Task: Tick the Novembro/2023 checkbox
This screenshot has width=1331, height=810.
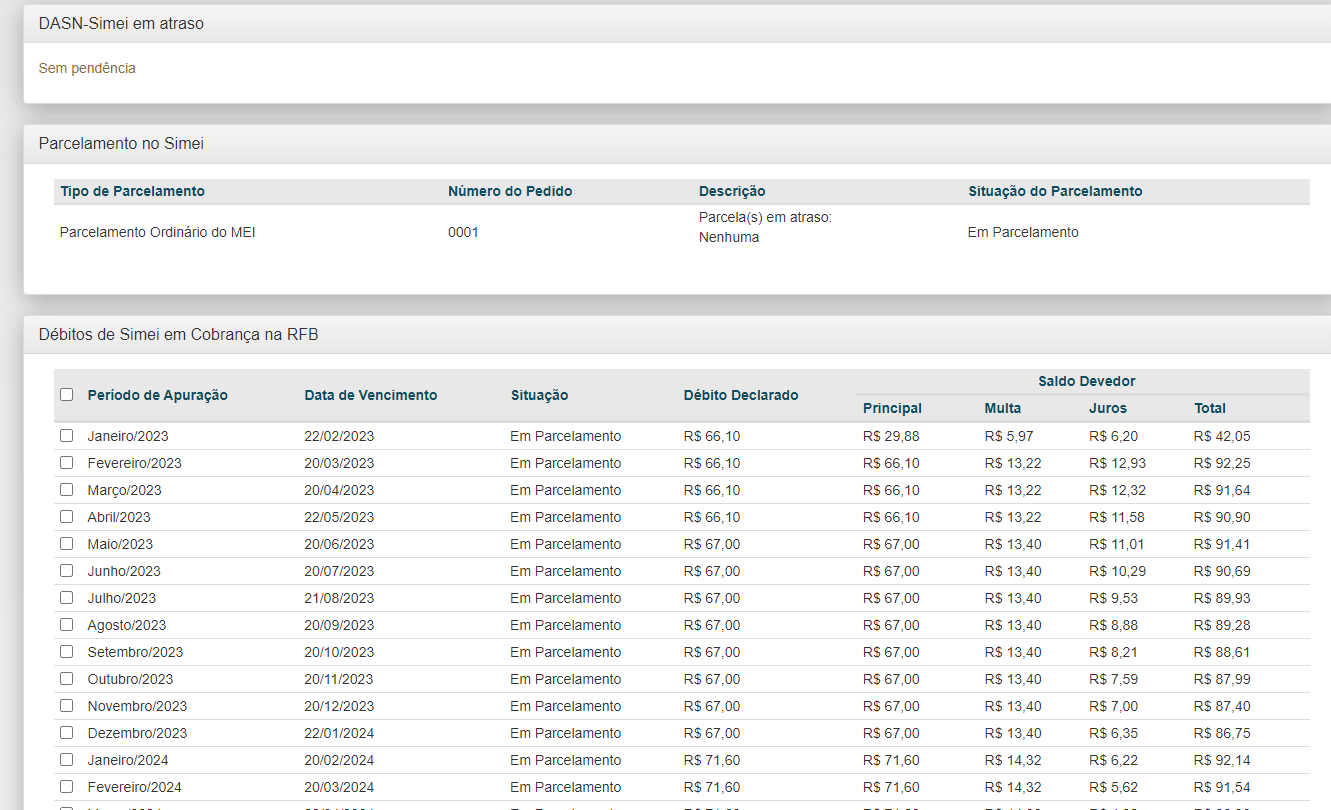Action: click(x=66, y=706)
